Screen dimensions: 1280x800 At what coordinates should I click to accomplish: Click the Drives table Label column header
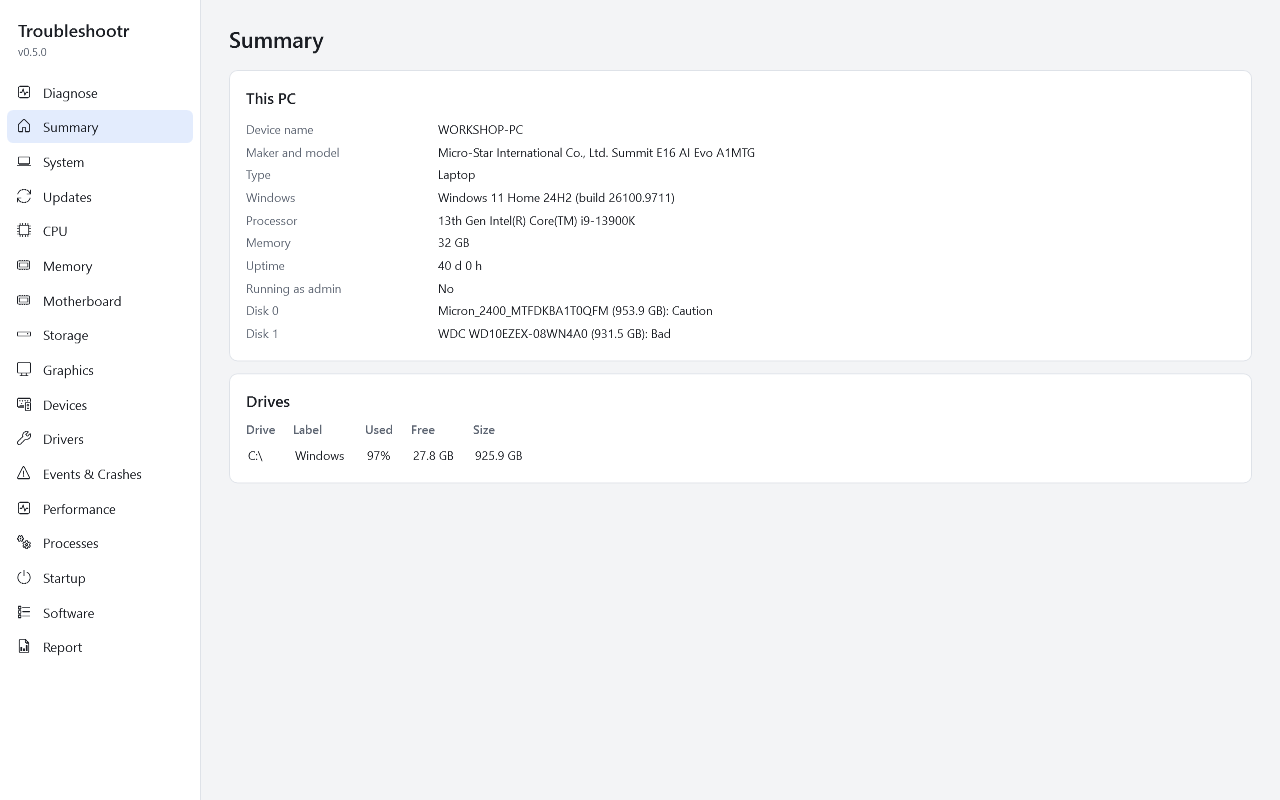pos(307,430)
